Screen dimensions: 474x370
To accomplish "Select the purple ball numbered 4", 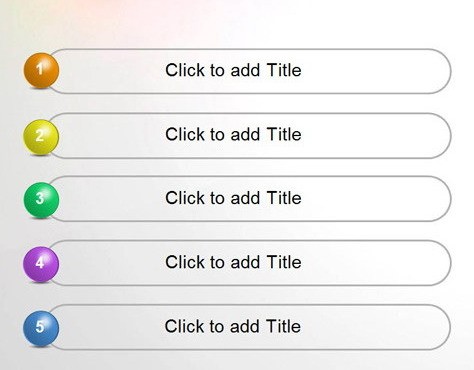I will (x=41, y=264).
